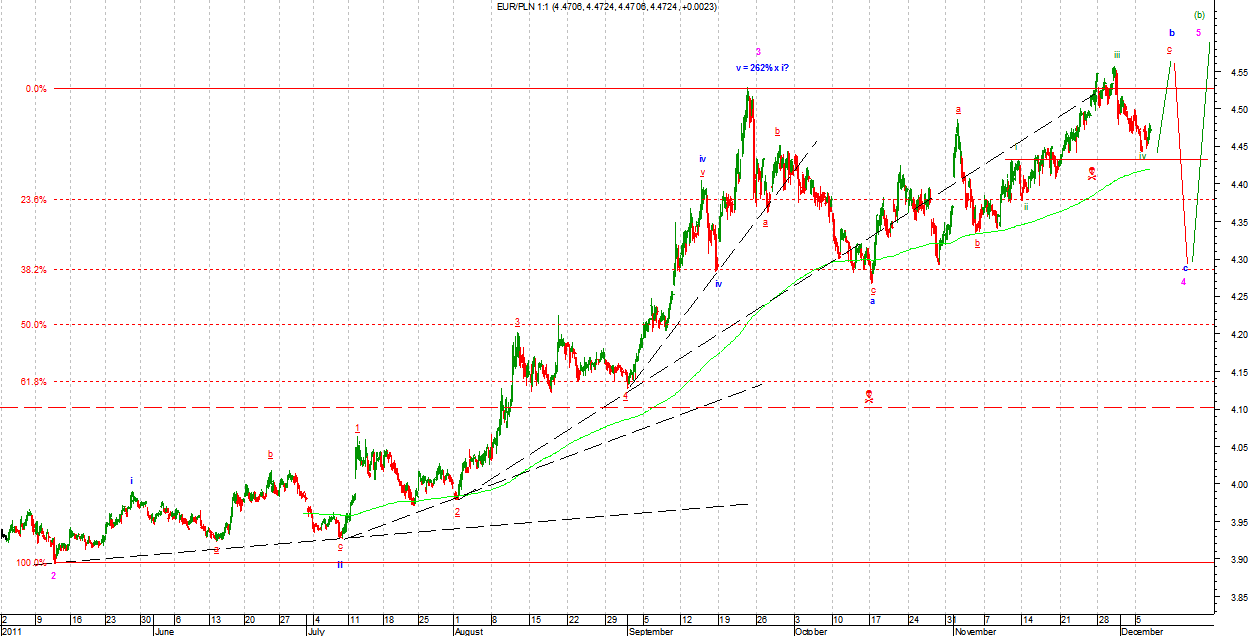Click the skull marker below the 4.43 horizontal line
The width and height of the screenshot is (1250, 636).
click(x=1092, y=173)
